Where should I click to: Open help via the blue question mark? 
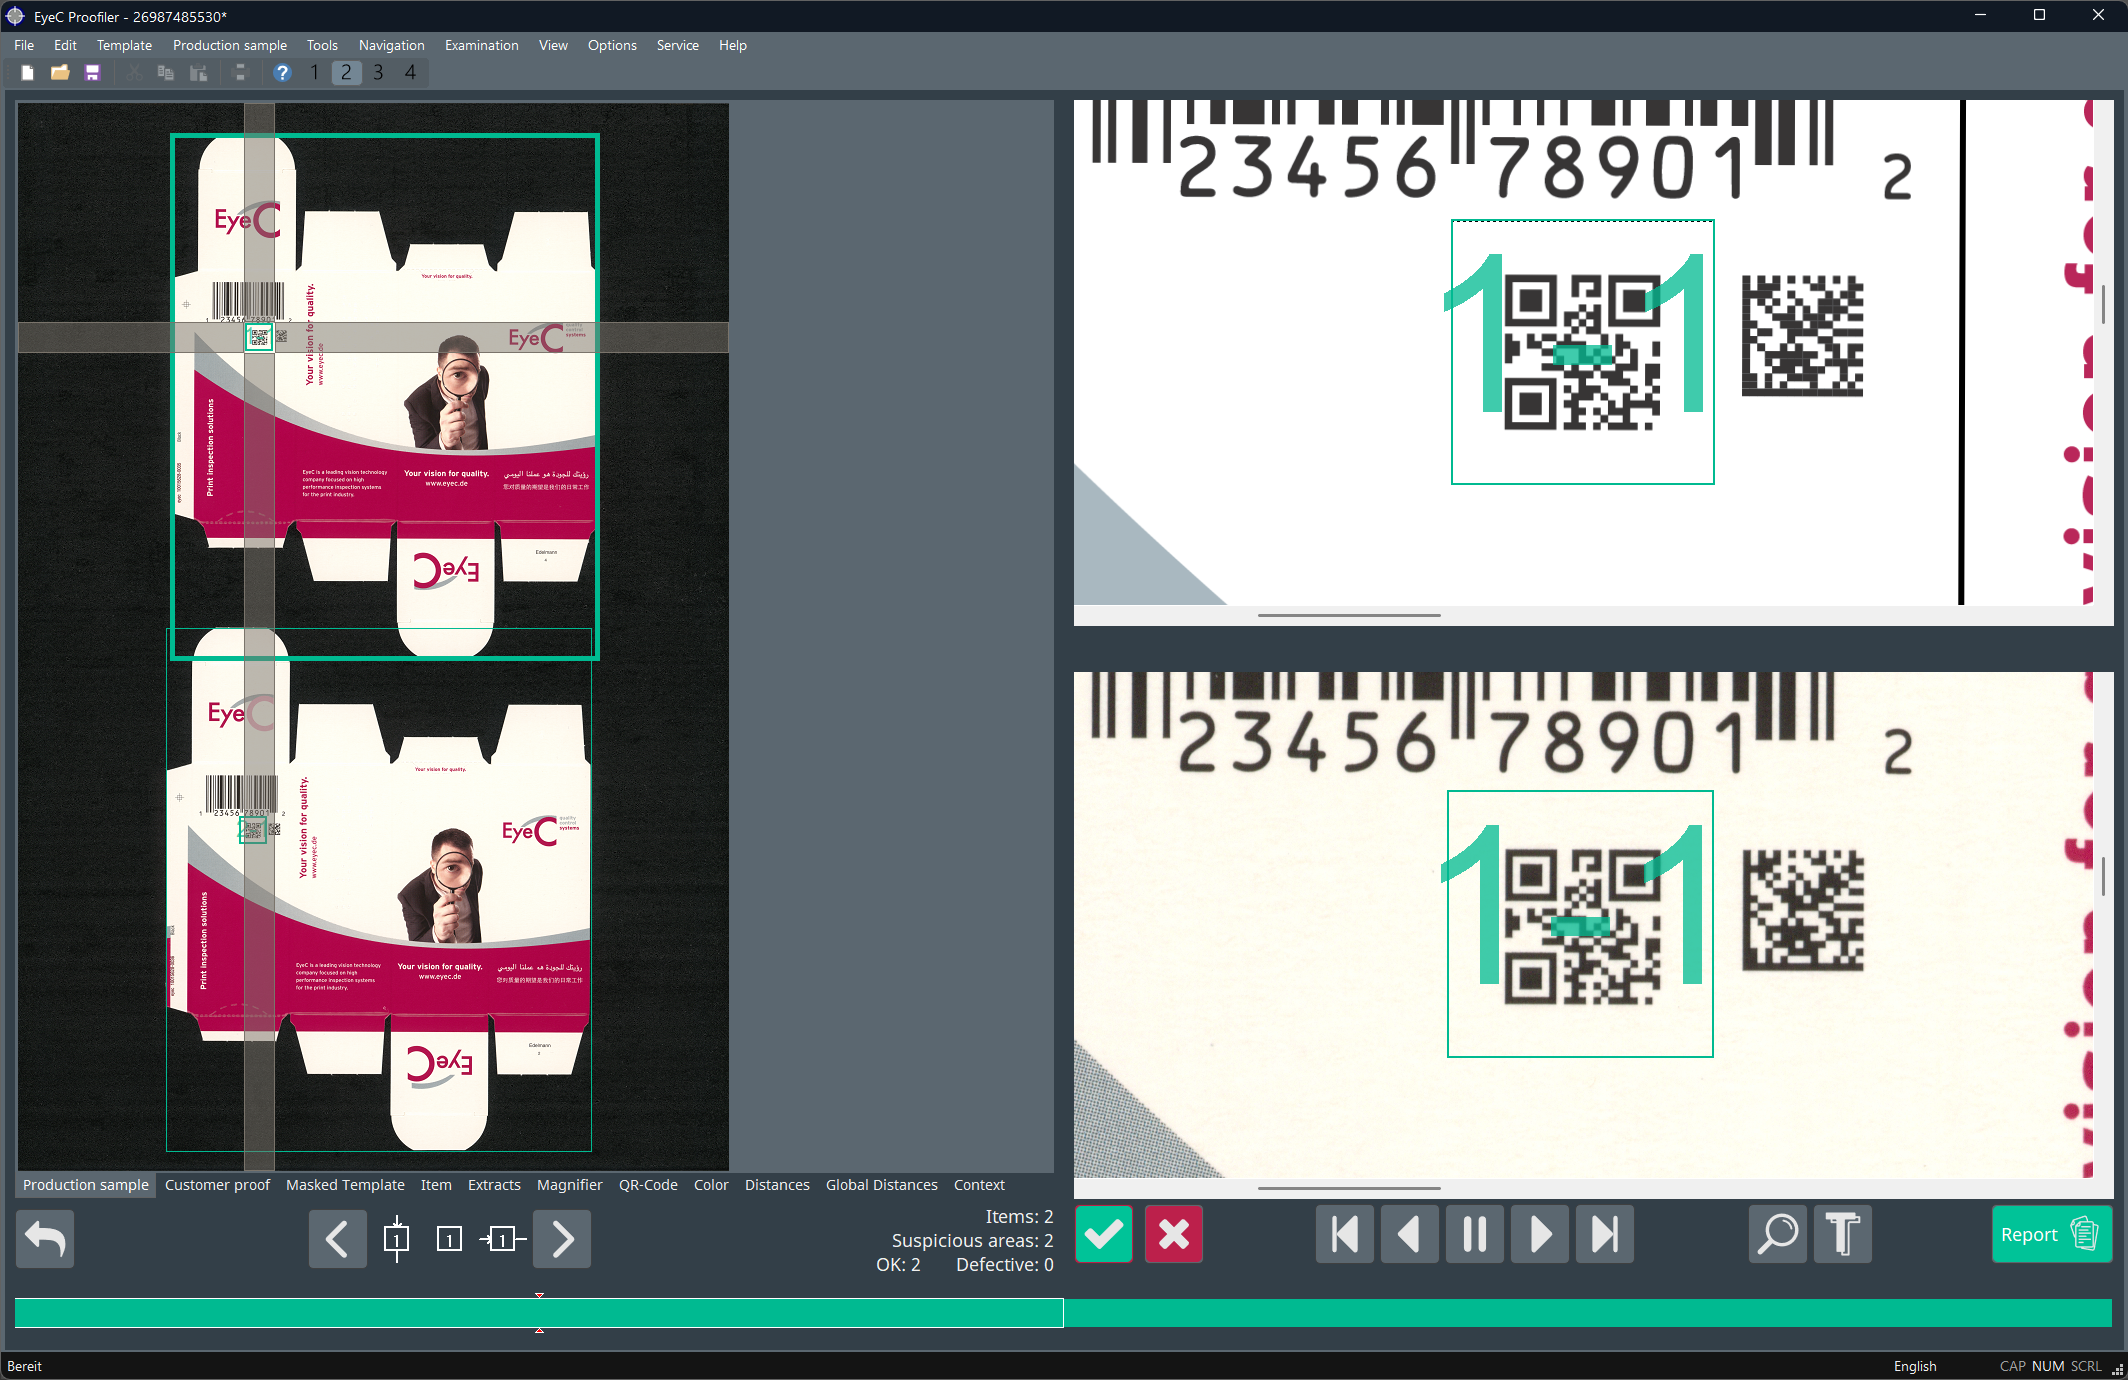coord(282,72)
